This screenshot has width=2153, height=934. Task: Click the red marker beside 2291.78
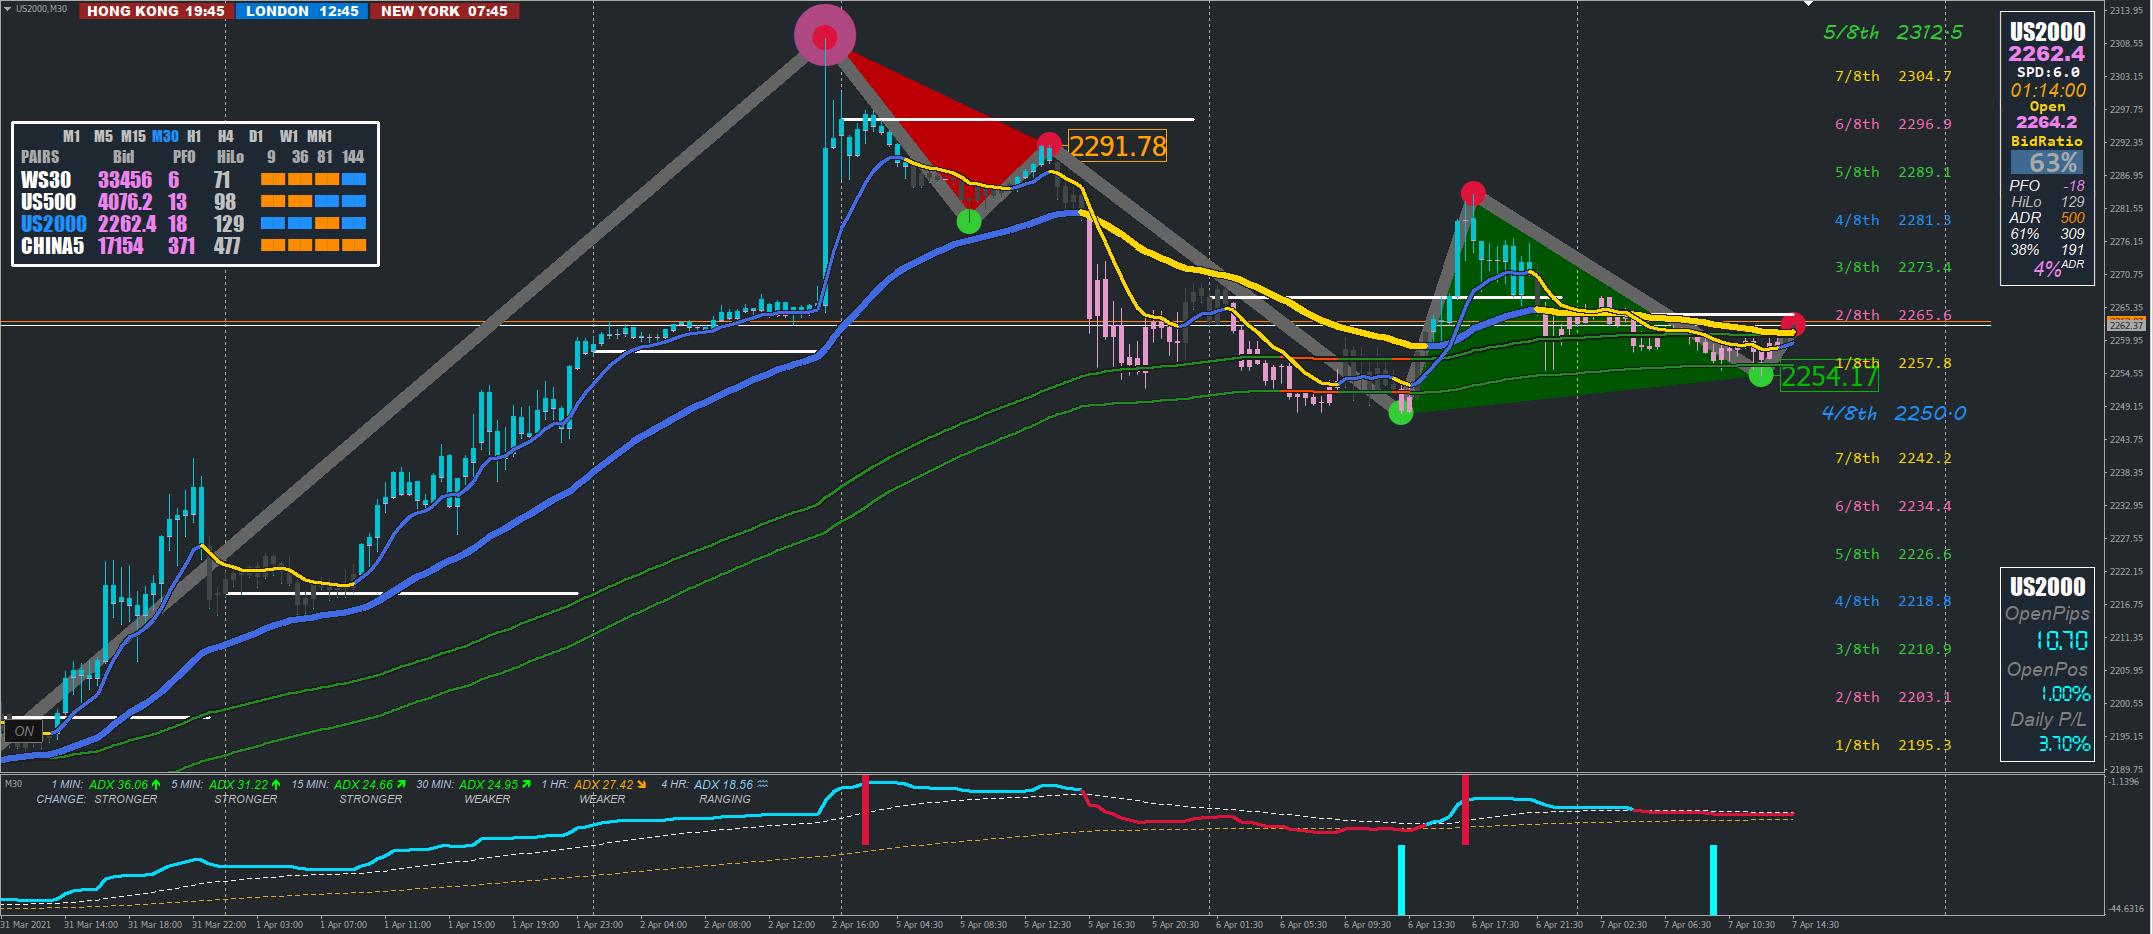(1048, 144)
